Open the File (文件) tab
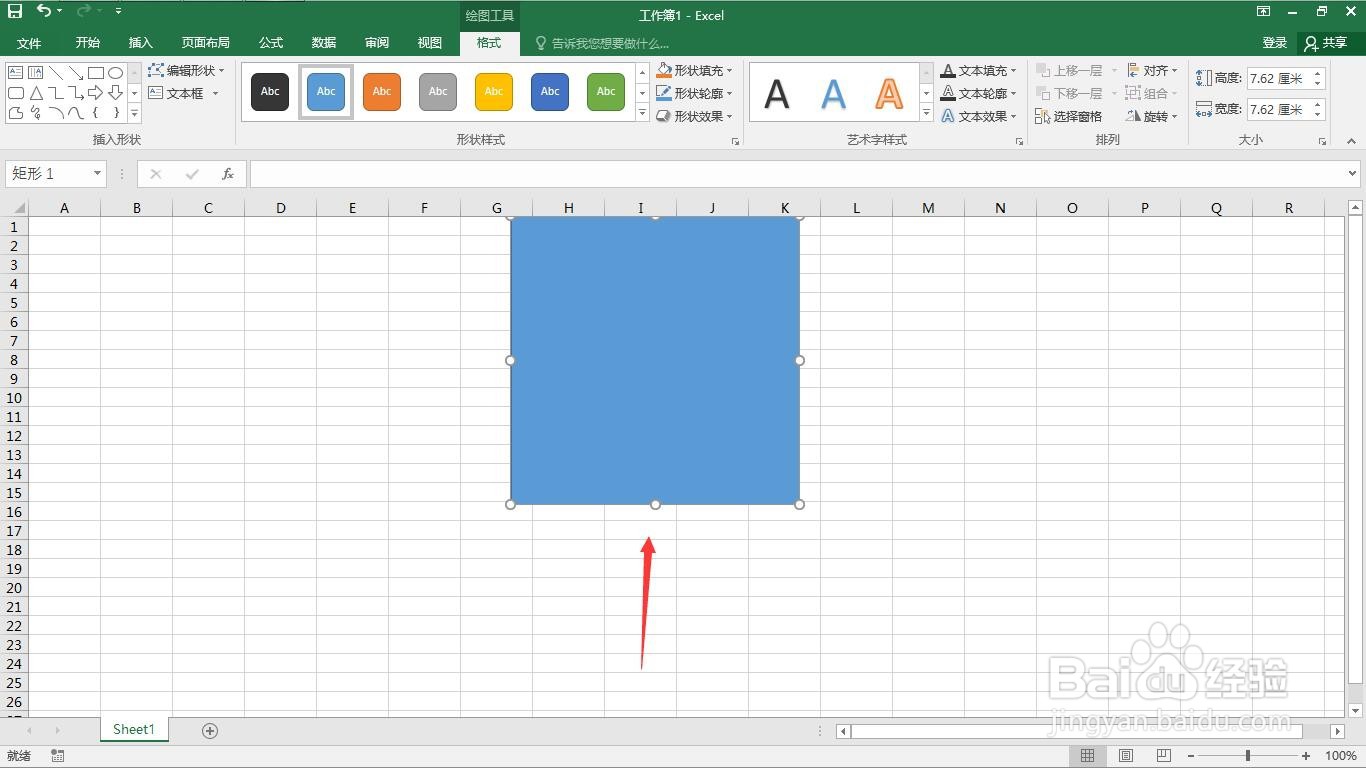The height and width of the screenshot is (768, 1366). pos(29,43)
